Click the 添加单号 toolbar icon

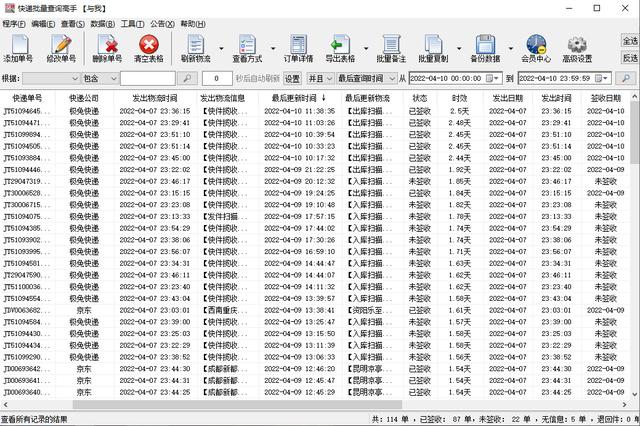19,48
